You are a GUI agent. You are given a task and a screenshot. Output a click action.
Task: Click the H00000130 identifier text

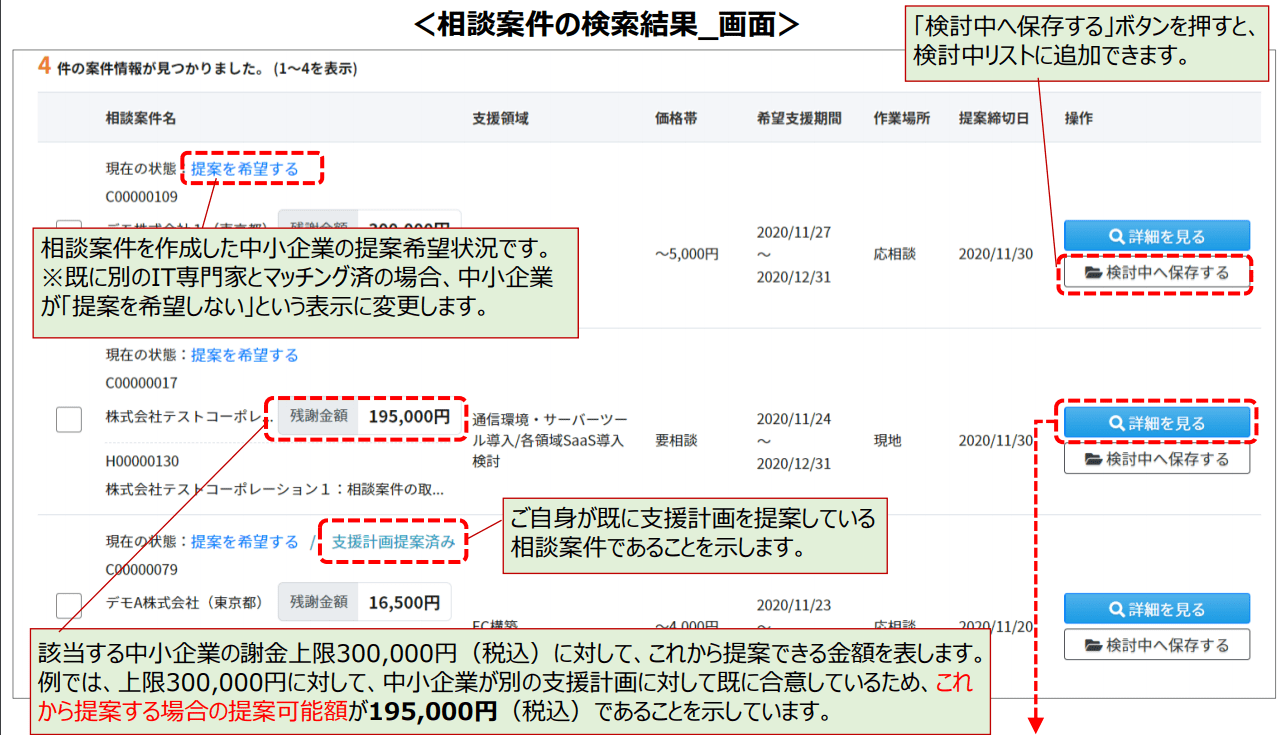click(x=142, y=461)
